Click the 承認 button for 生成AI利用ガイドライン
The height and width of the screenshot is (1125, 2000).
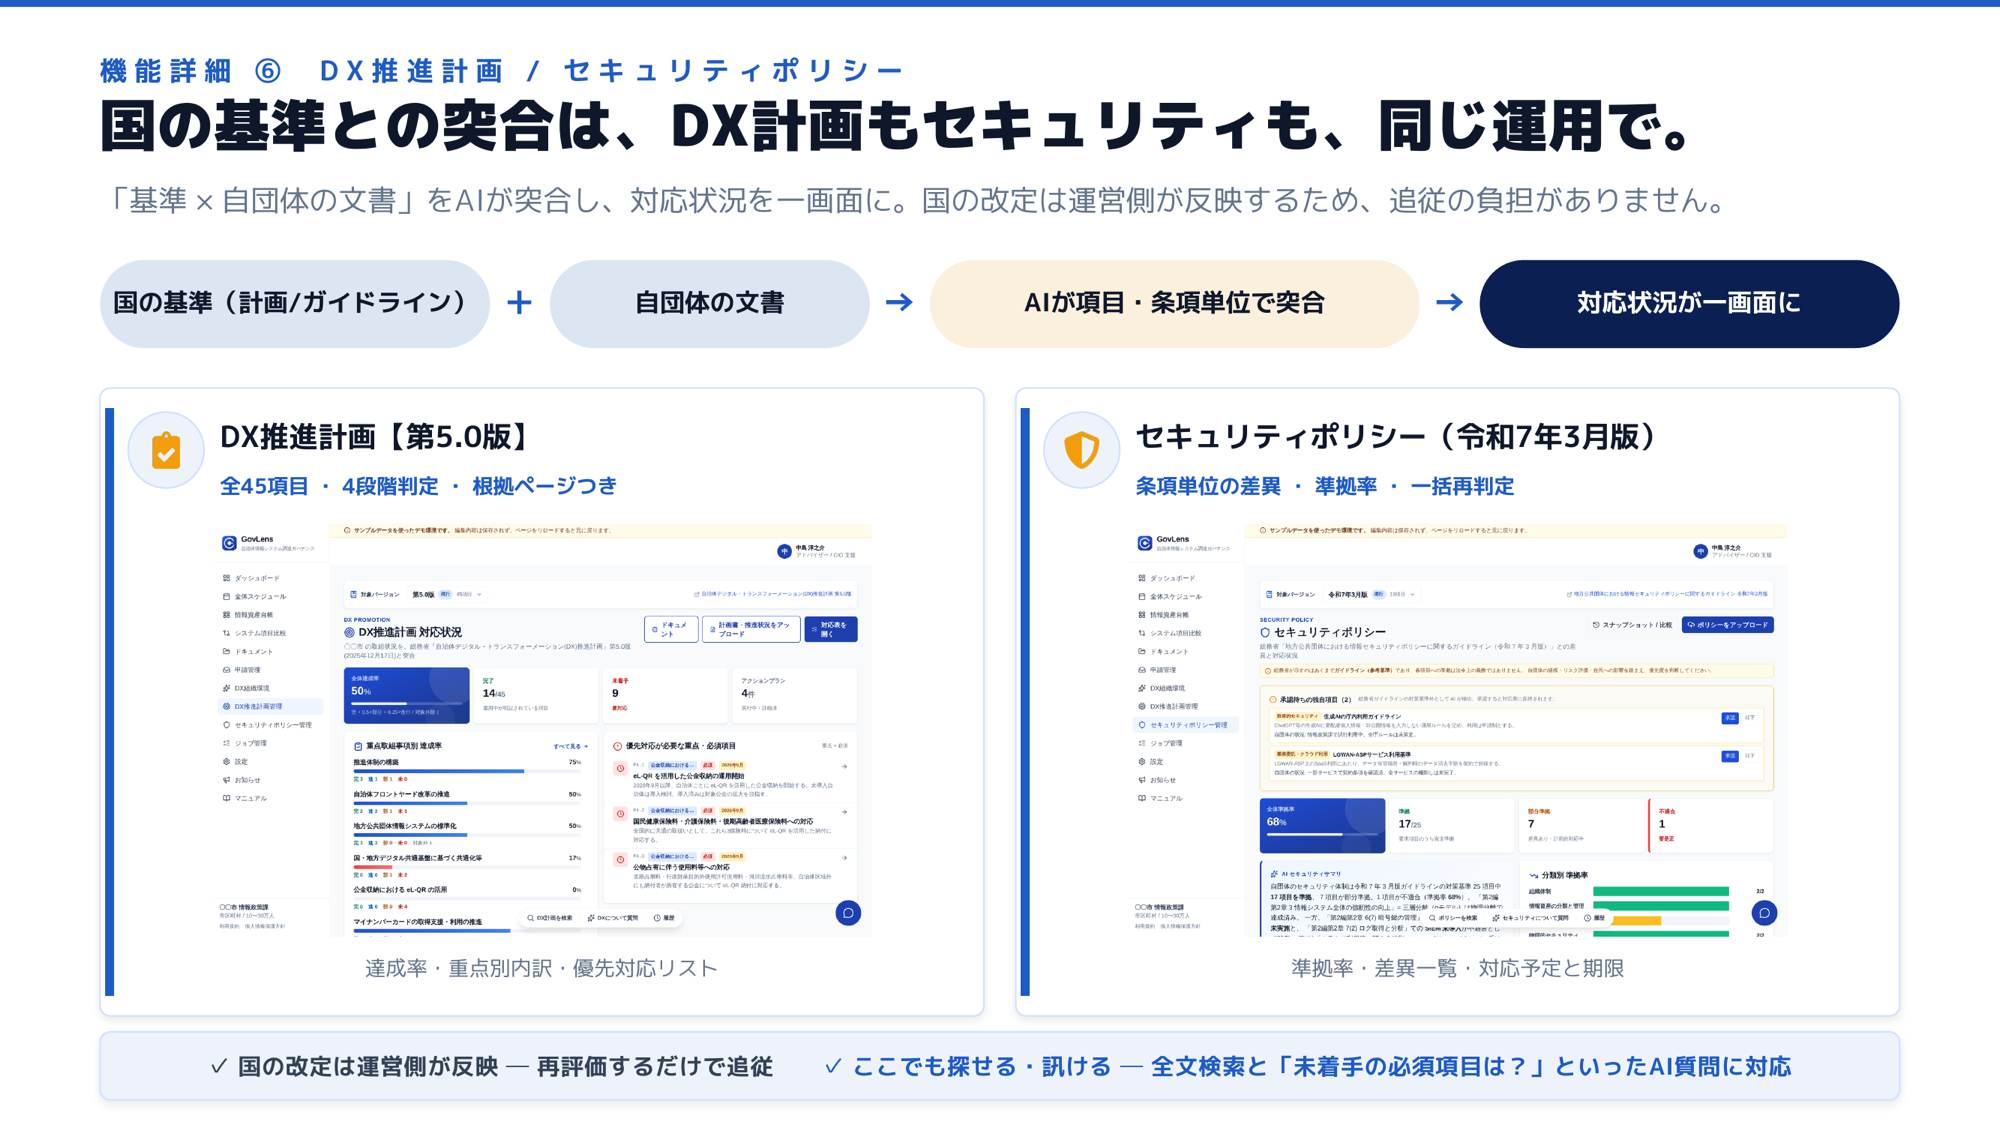point(1729,718)
